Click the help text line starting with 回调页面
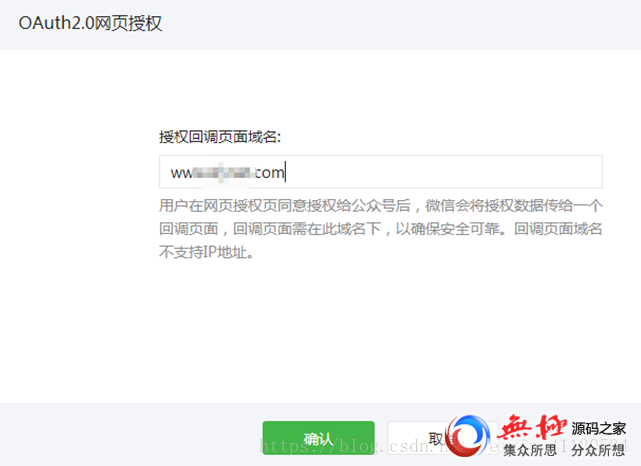This screenshot has height=466, width=641. 381,229
